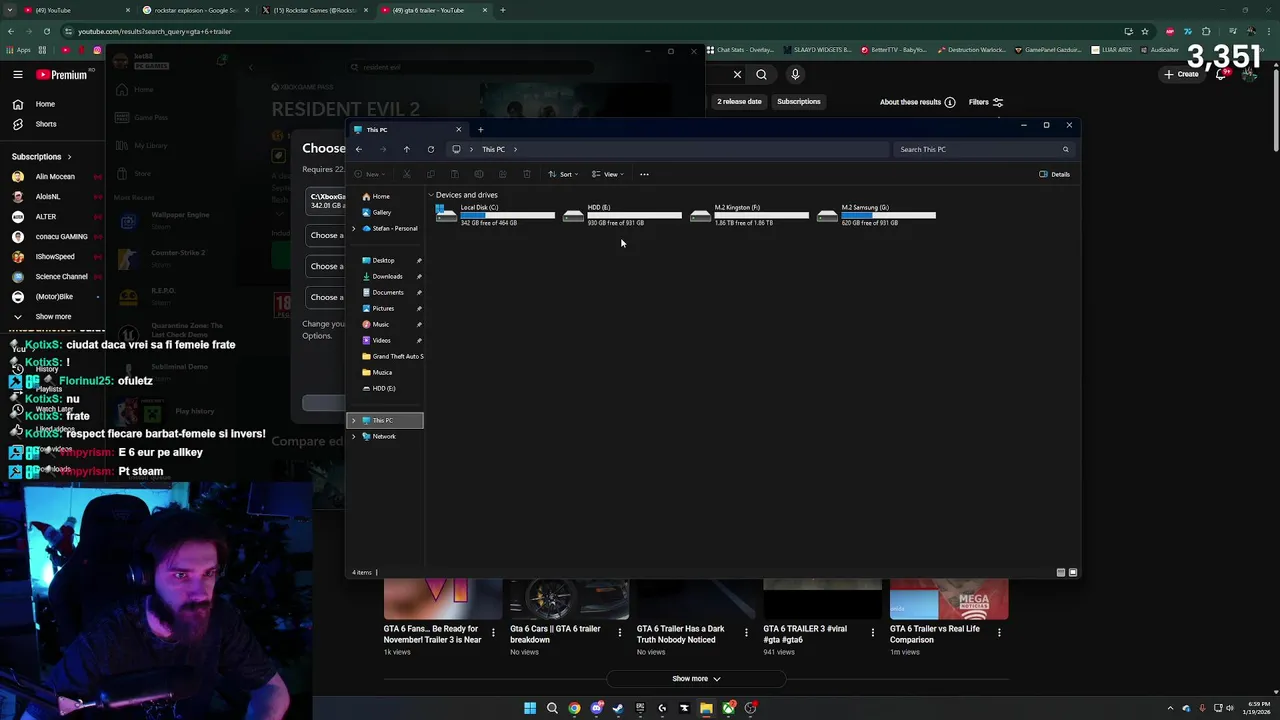Refresh the This PC folder view
This screenshot has height=720, width=1280.
pos(431,149)
